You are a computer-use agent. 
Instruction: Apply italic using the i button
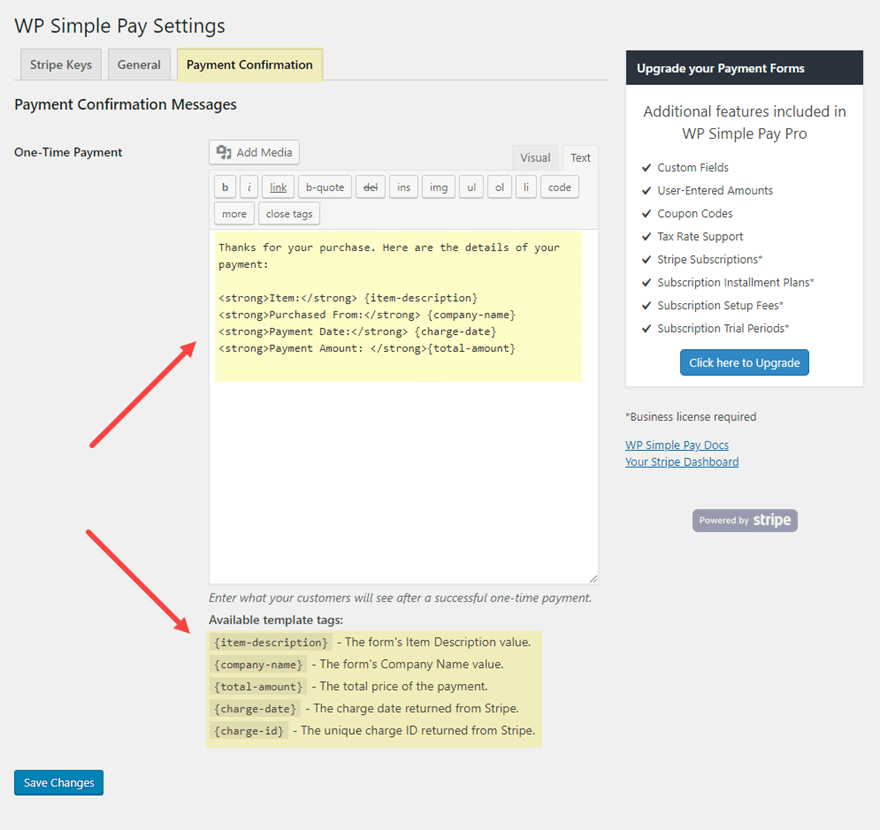pos(248,187)
